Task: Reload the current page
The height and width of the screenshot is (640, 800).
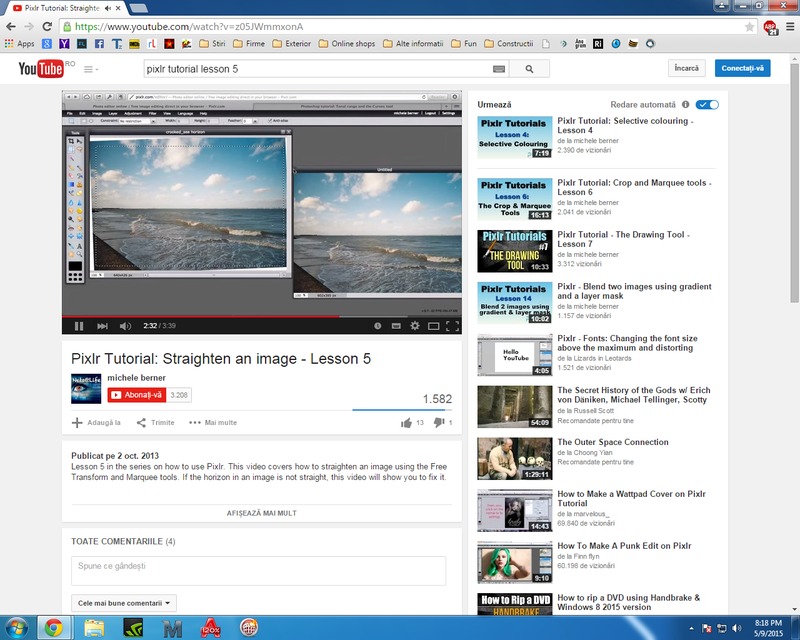Action: (47, 27)
